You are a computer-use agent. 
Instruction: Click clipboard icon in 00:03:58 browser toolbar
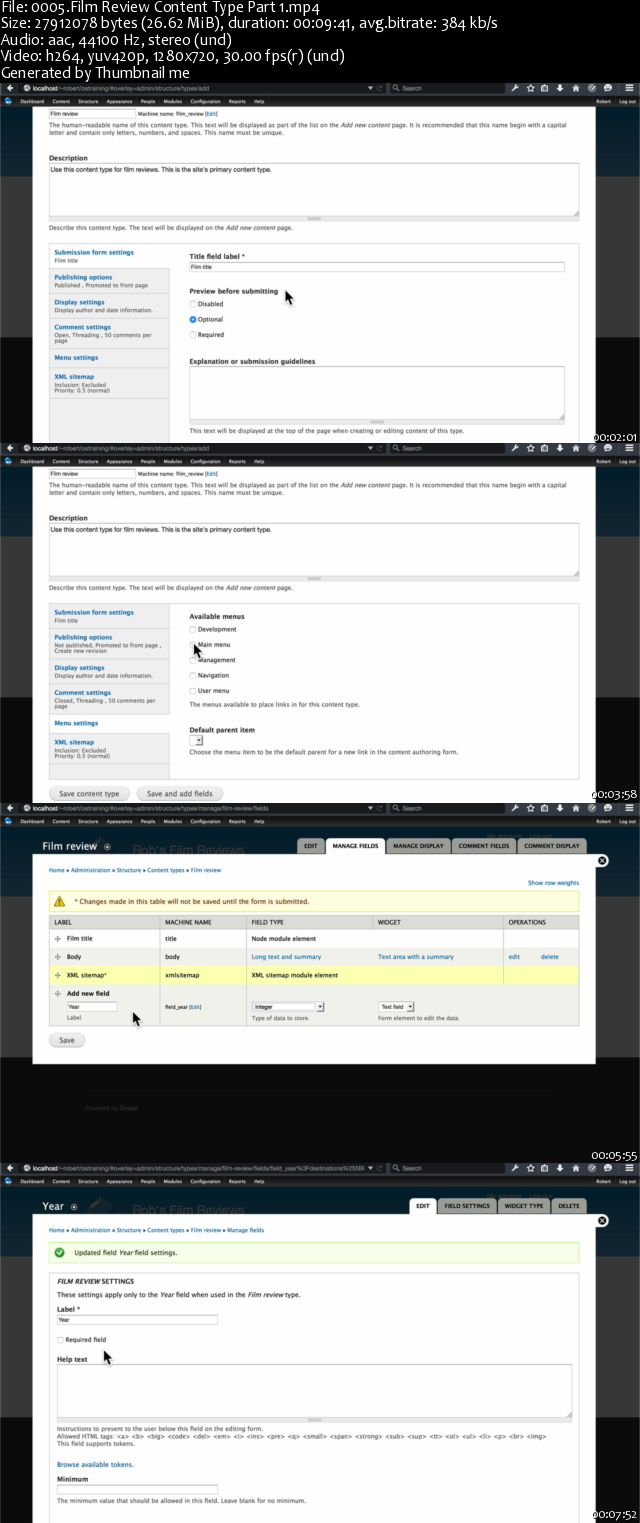pyautogui.click(x=545, y=448)
